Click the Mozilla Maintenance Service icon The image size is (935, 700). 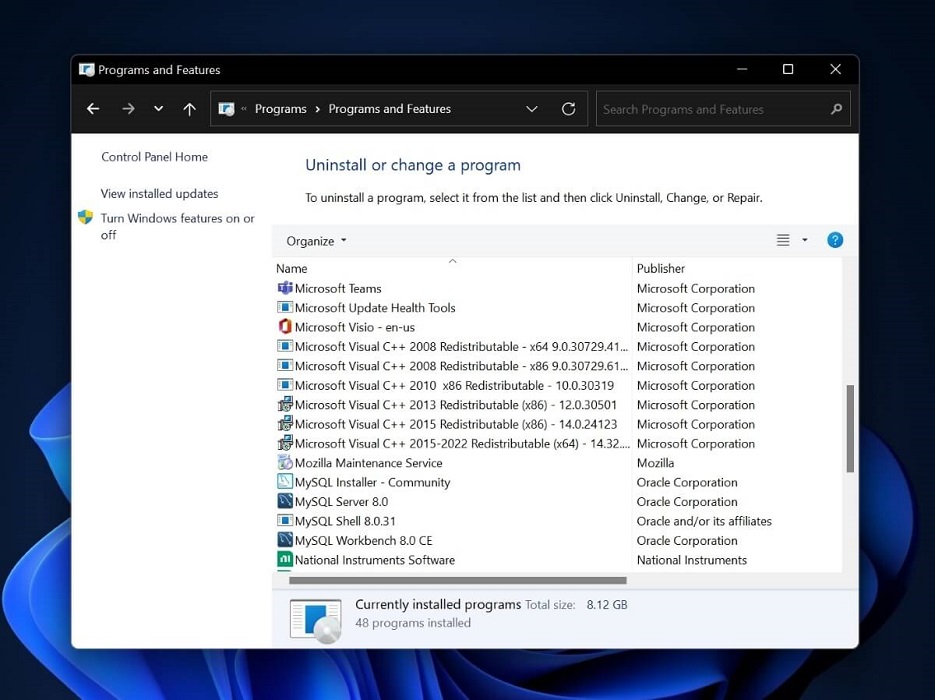click(x=286, y=463)
